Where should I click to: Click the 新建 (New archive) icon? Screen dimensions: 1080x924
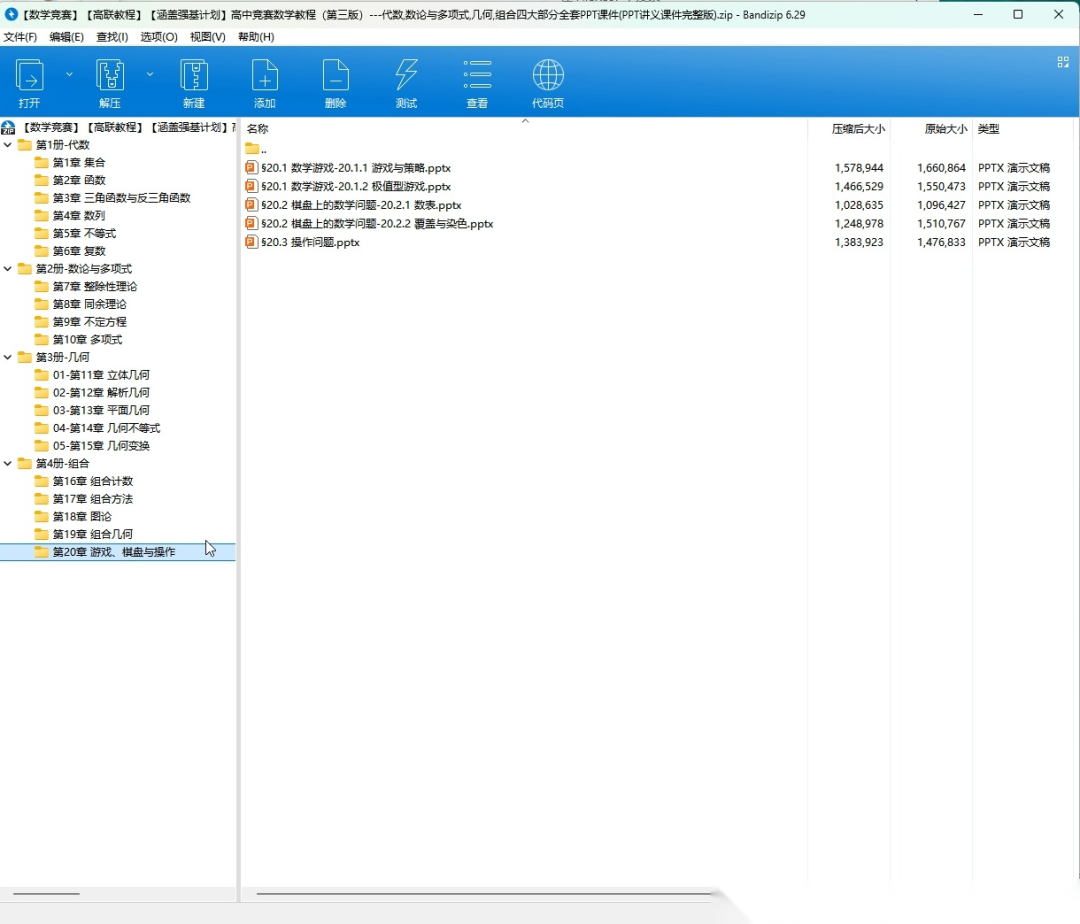pos(194,76)
